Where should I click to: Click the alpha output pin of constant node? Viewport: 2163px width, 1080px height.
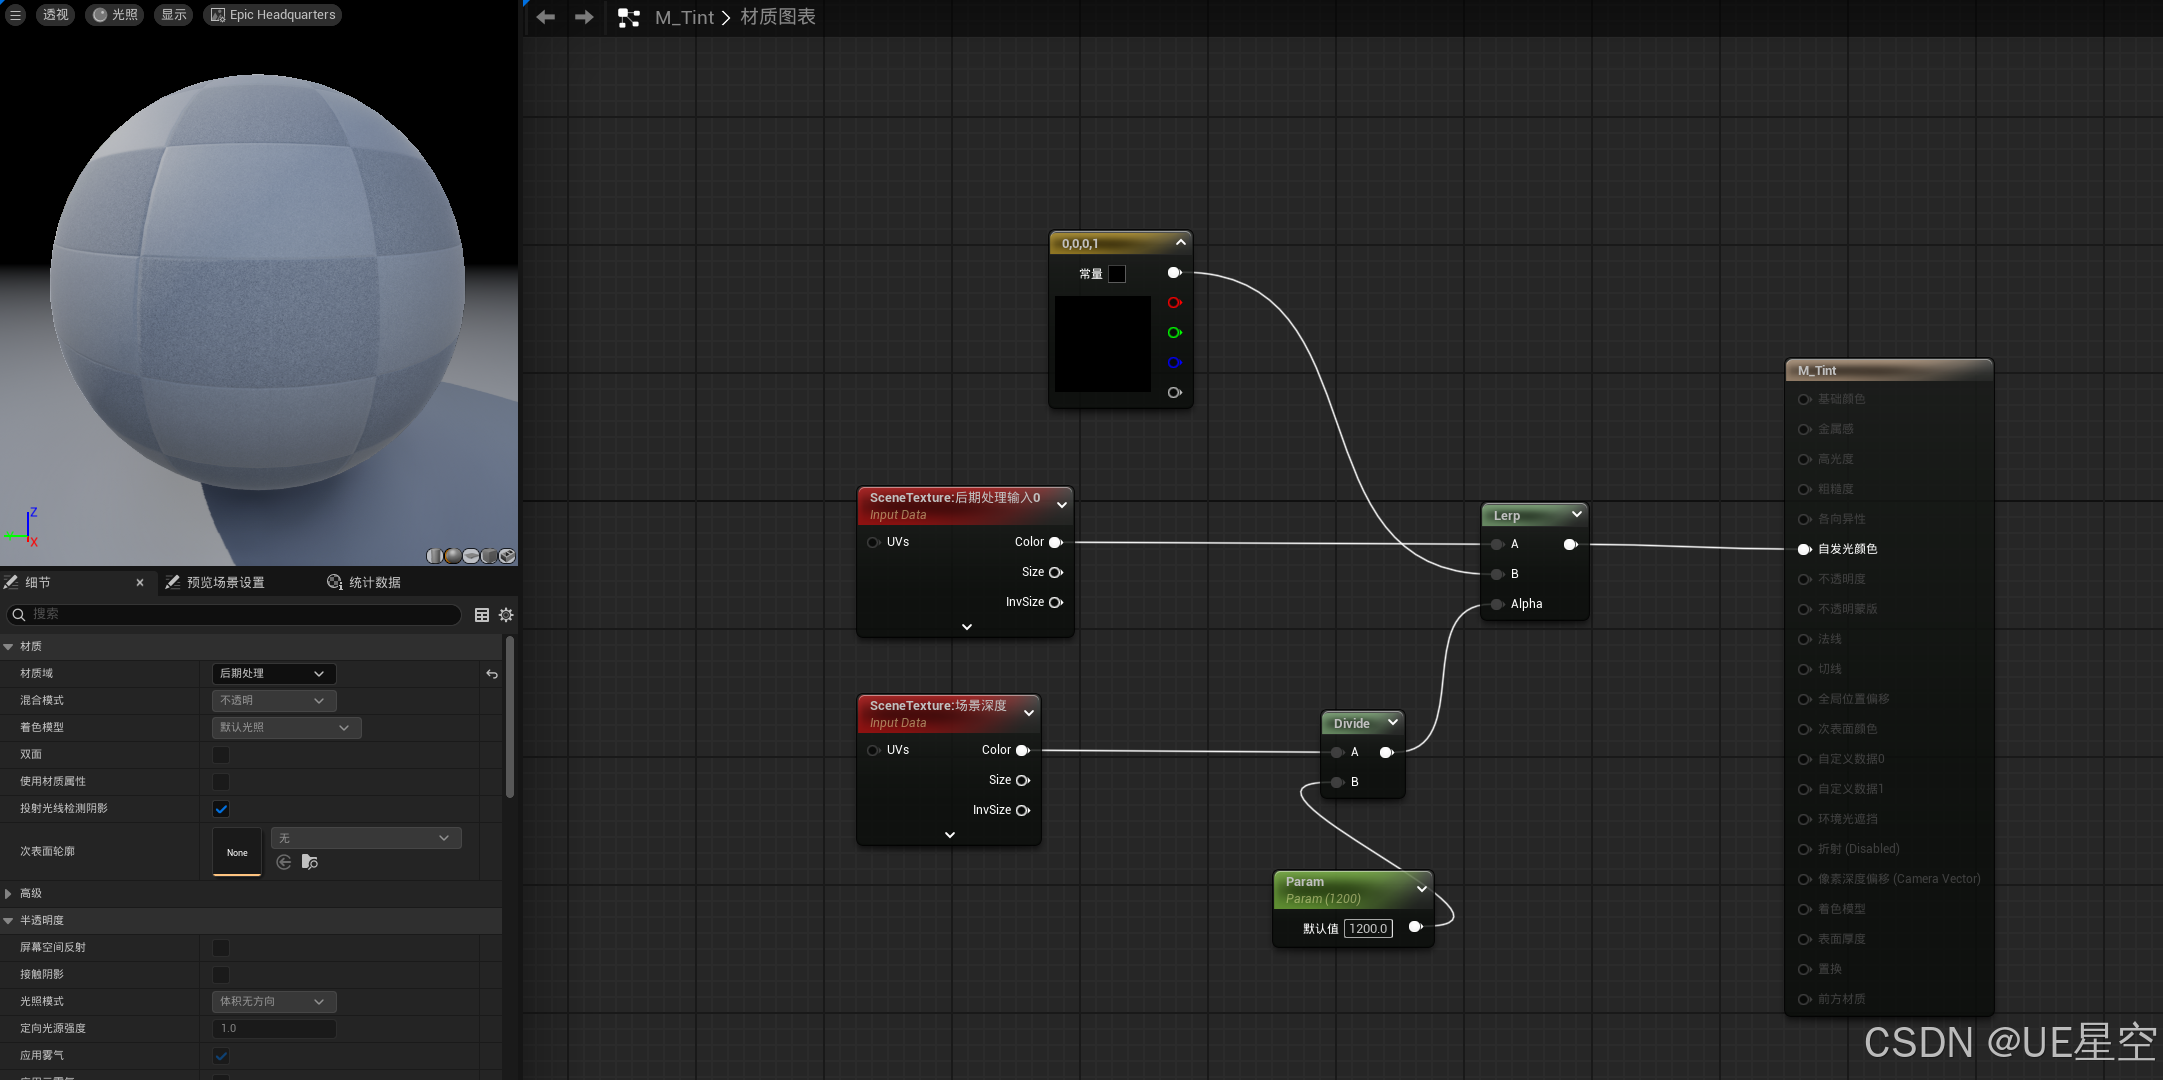pos(1175,393)
